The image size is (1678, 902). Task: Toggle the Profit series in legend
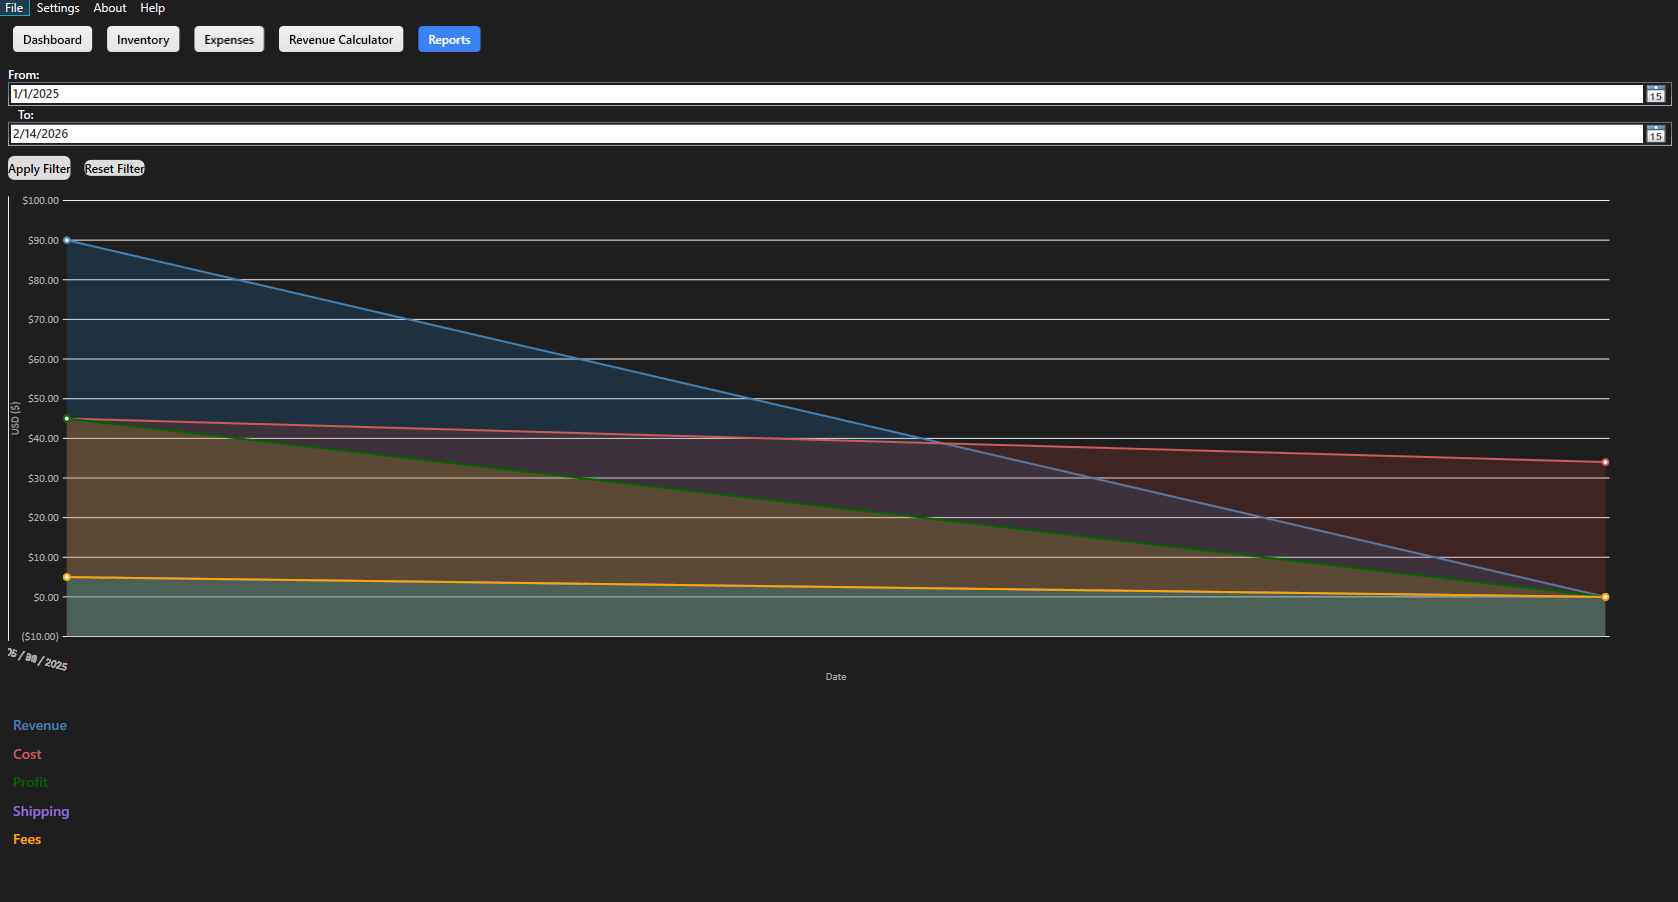[x=30, y=782]
